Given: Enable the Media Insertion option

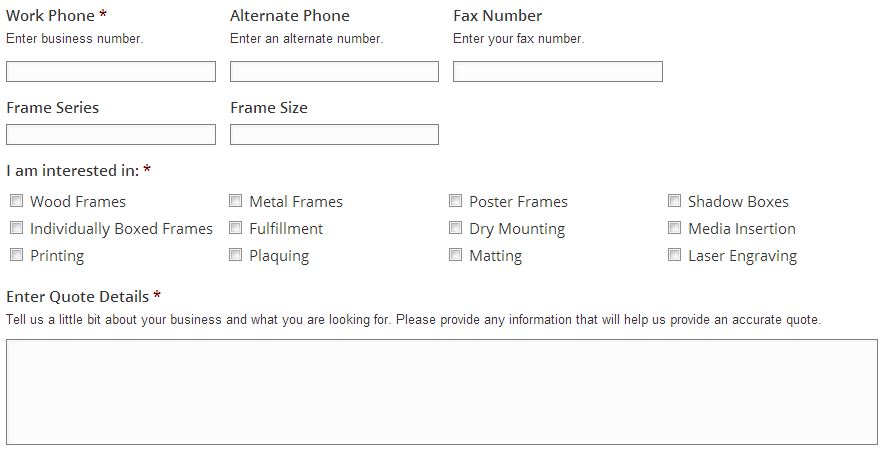Looking at the screenshot, I should [675, 228].
